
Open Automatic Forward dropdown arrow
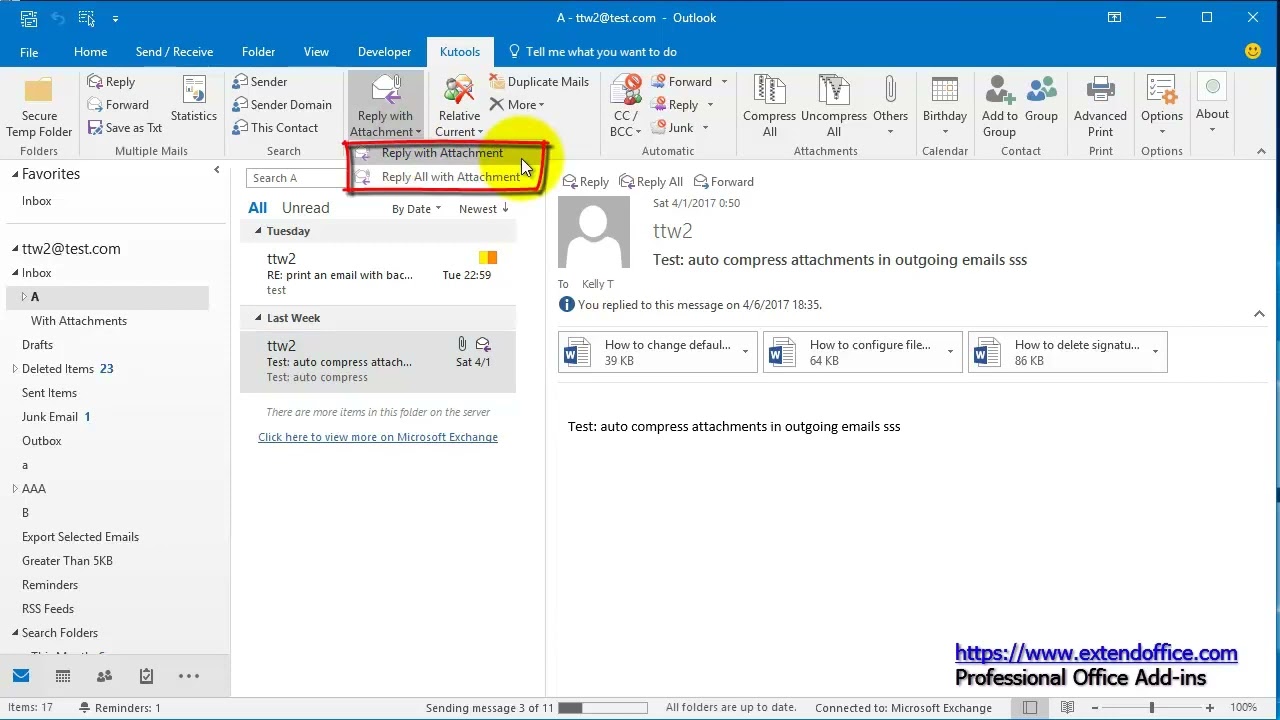coord(724,82)
